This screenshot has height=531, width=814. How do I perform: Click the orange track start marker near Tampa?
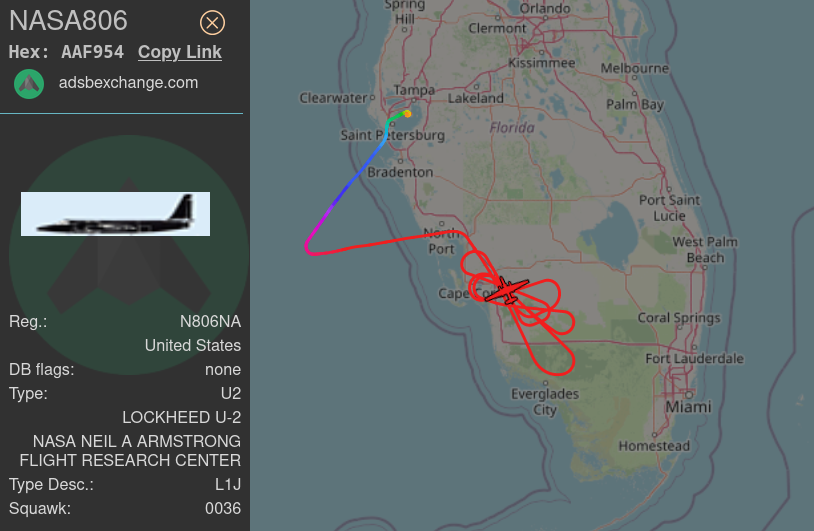coord(408,114)
